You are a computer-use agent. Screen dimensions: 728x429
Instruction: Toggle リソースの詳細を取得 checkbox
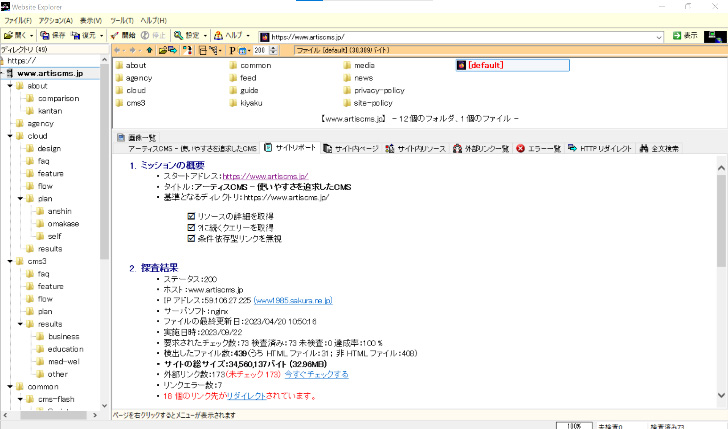(x=191, y=216)
